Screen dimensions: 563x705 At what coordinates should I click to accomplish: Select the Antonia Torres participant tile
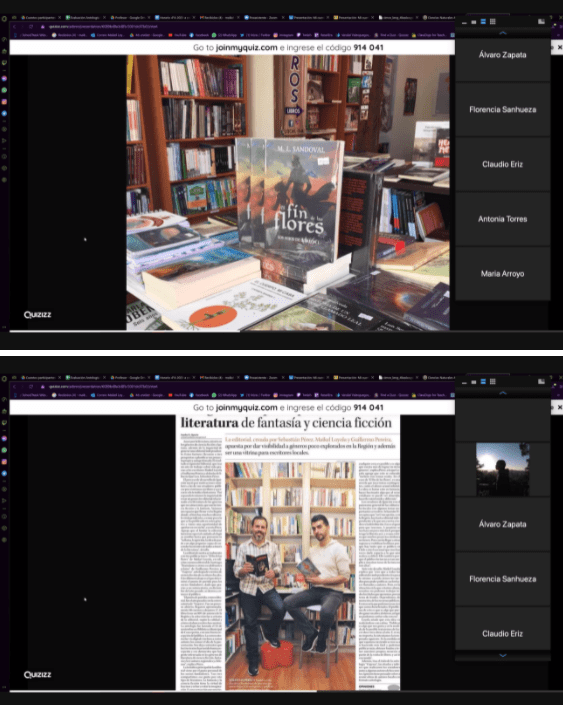tap(503, 219)
